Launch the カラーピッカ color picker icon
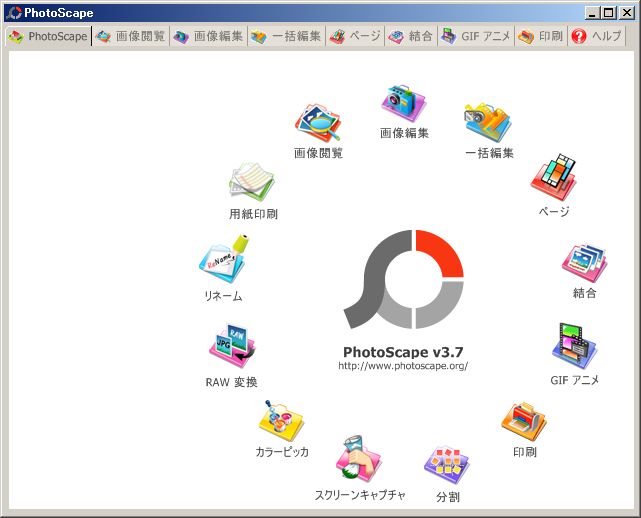This screenshot has width=641, height=518. point(281,420)
